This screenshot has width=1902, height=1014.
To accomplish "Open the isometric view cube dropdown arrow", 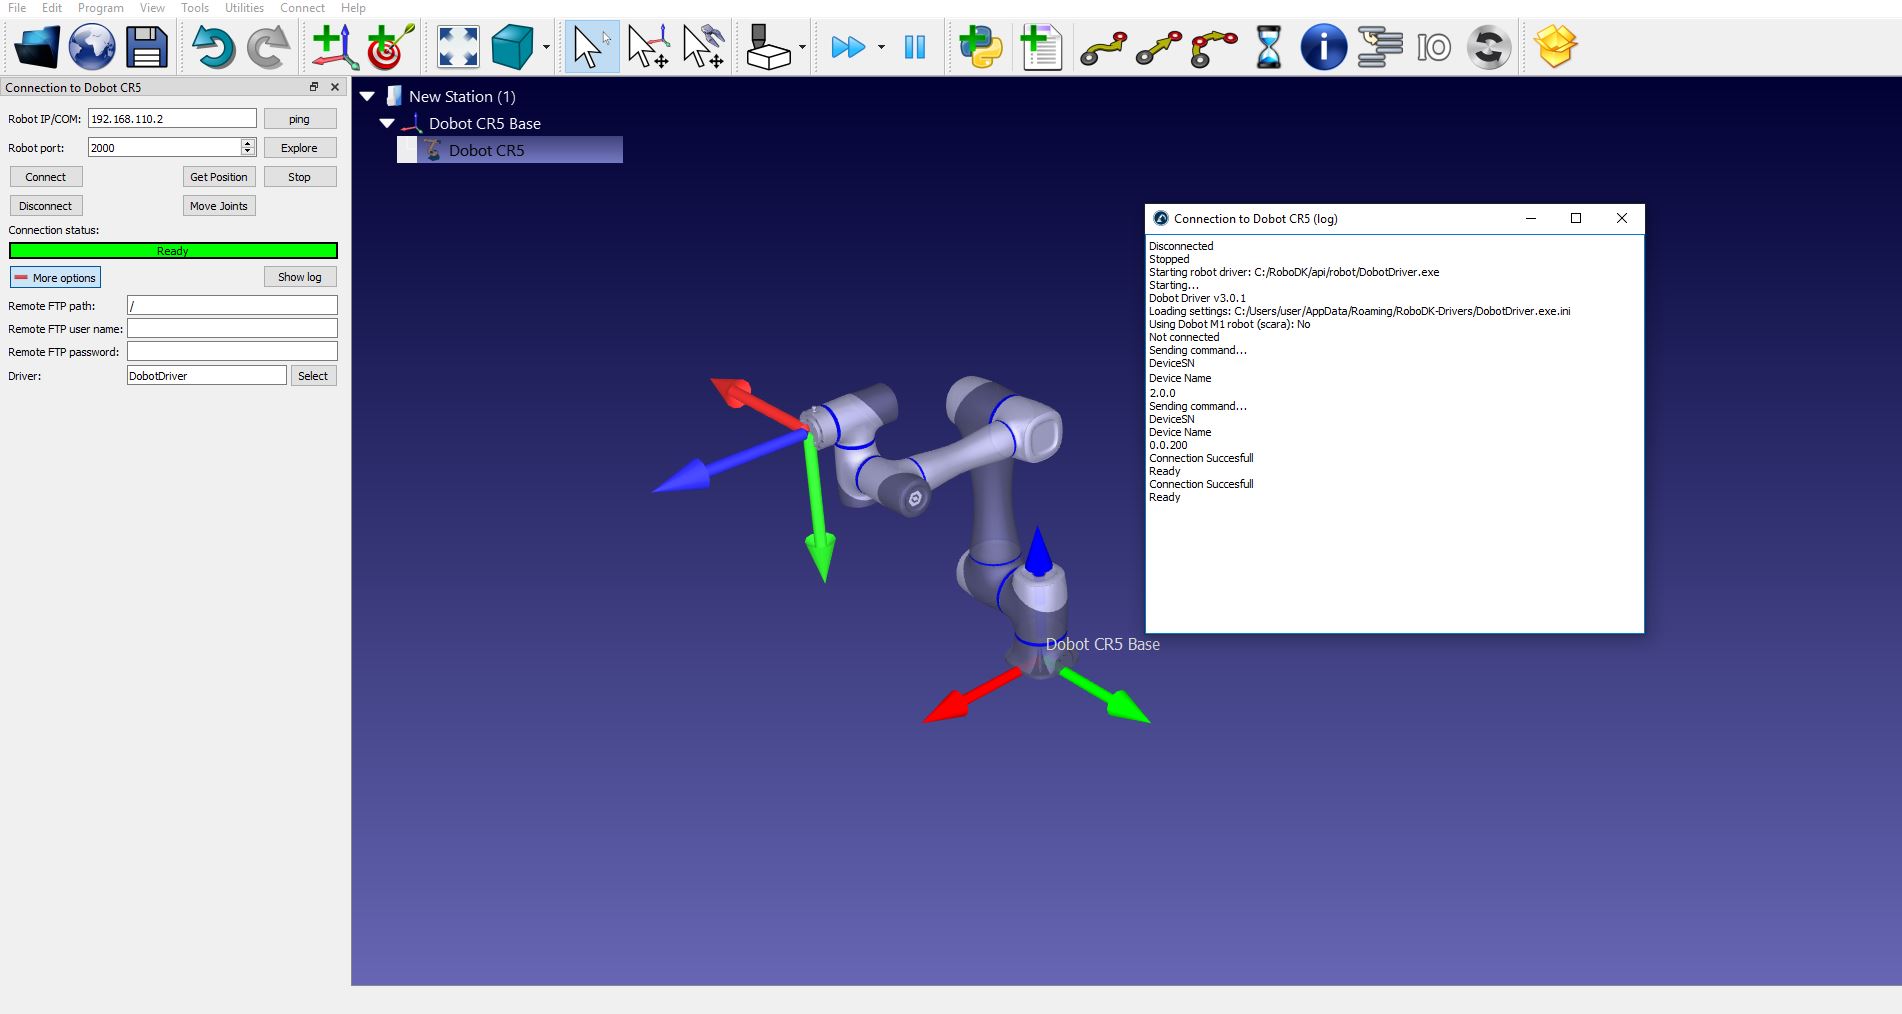I will [546, 47].
